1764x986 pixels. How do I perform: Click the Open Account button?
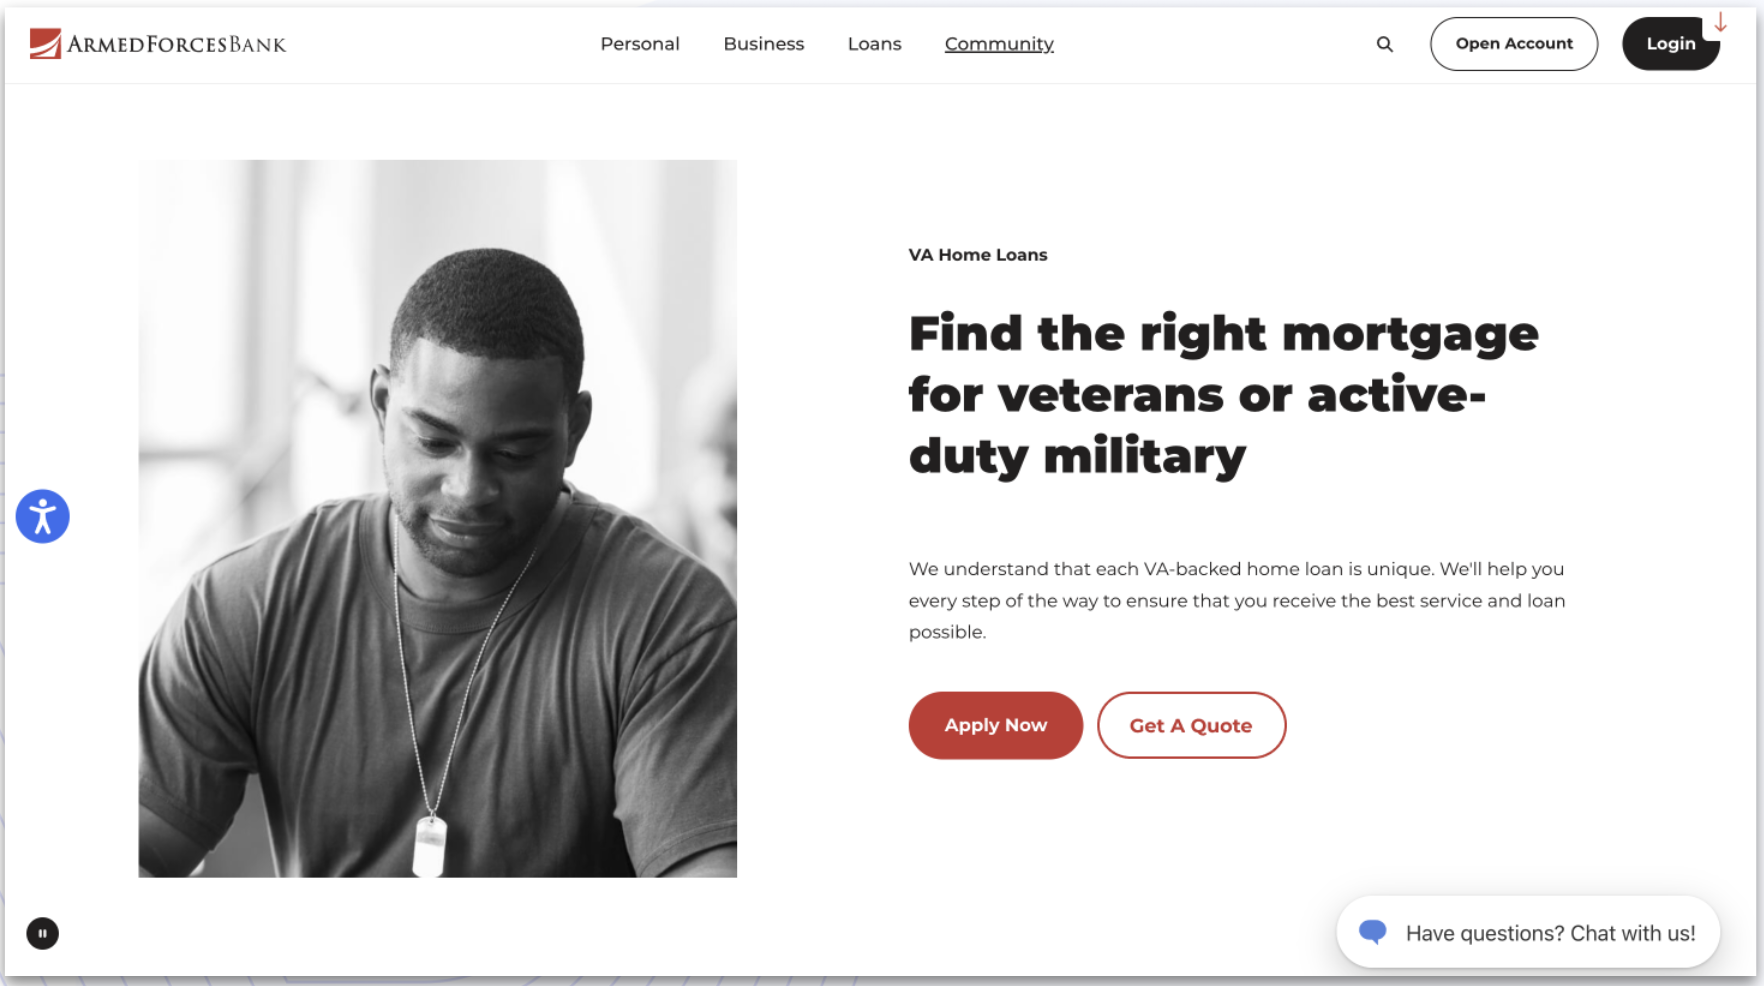(1514, 44)
